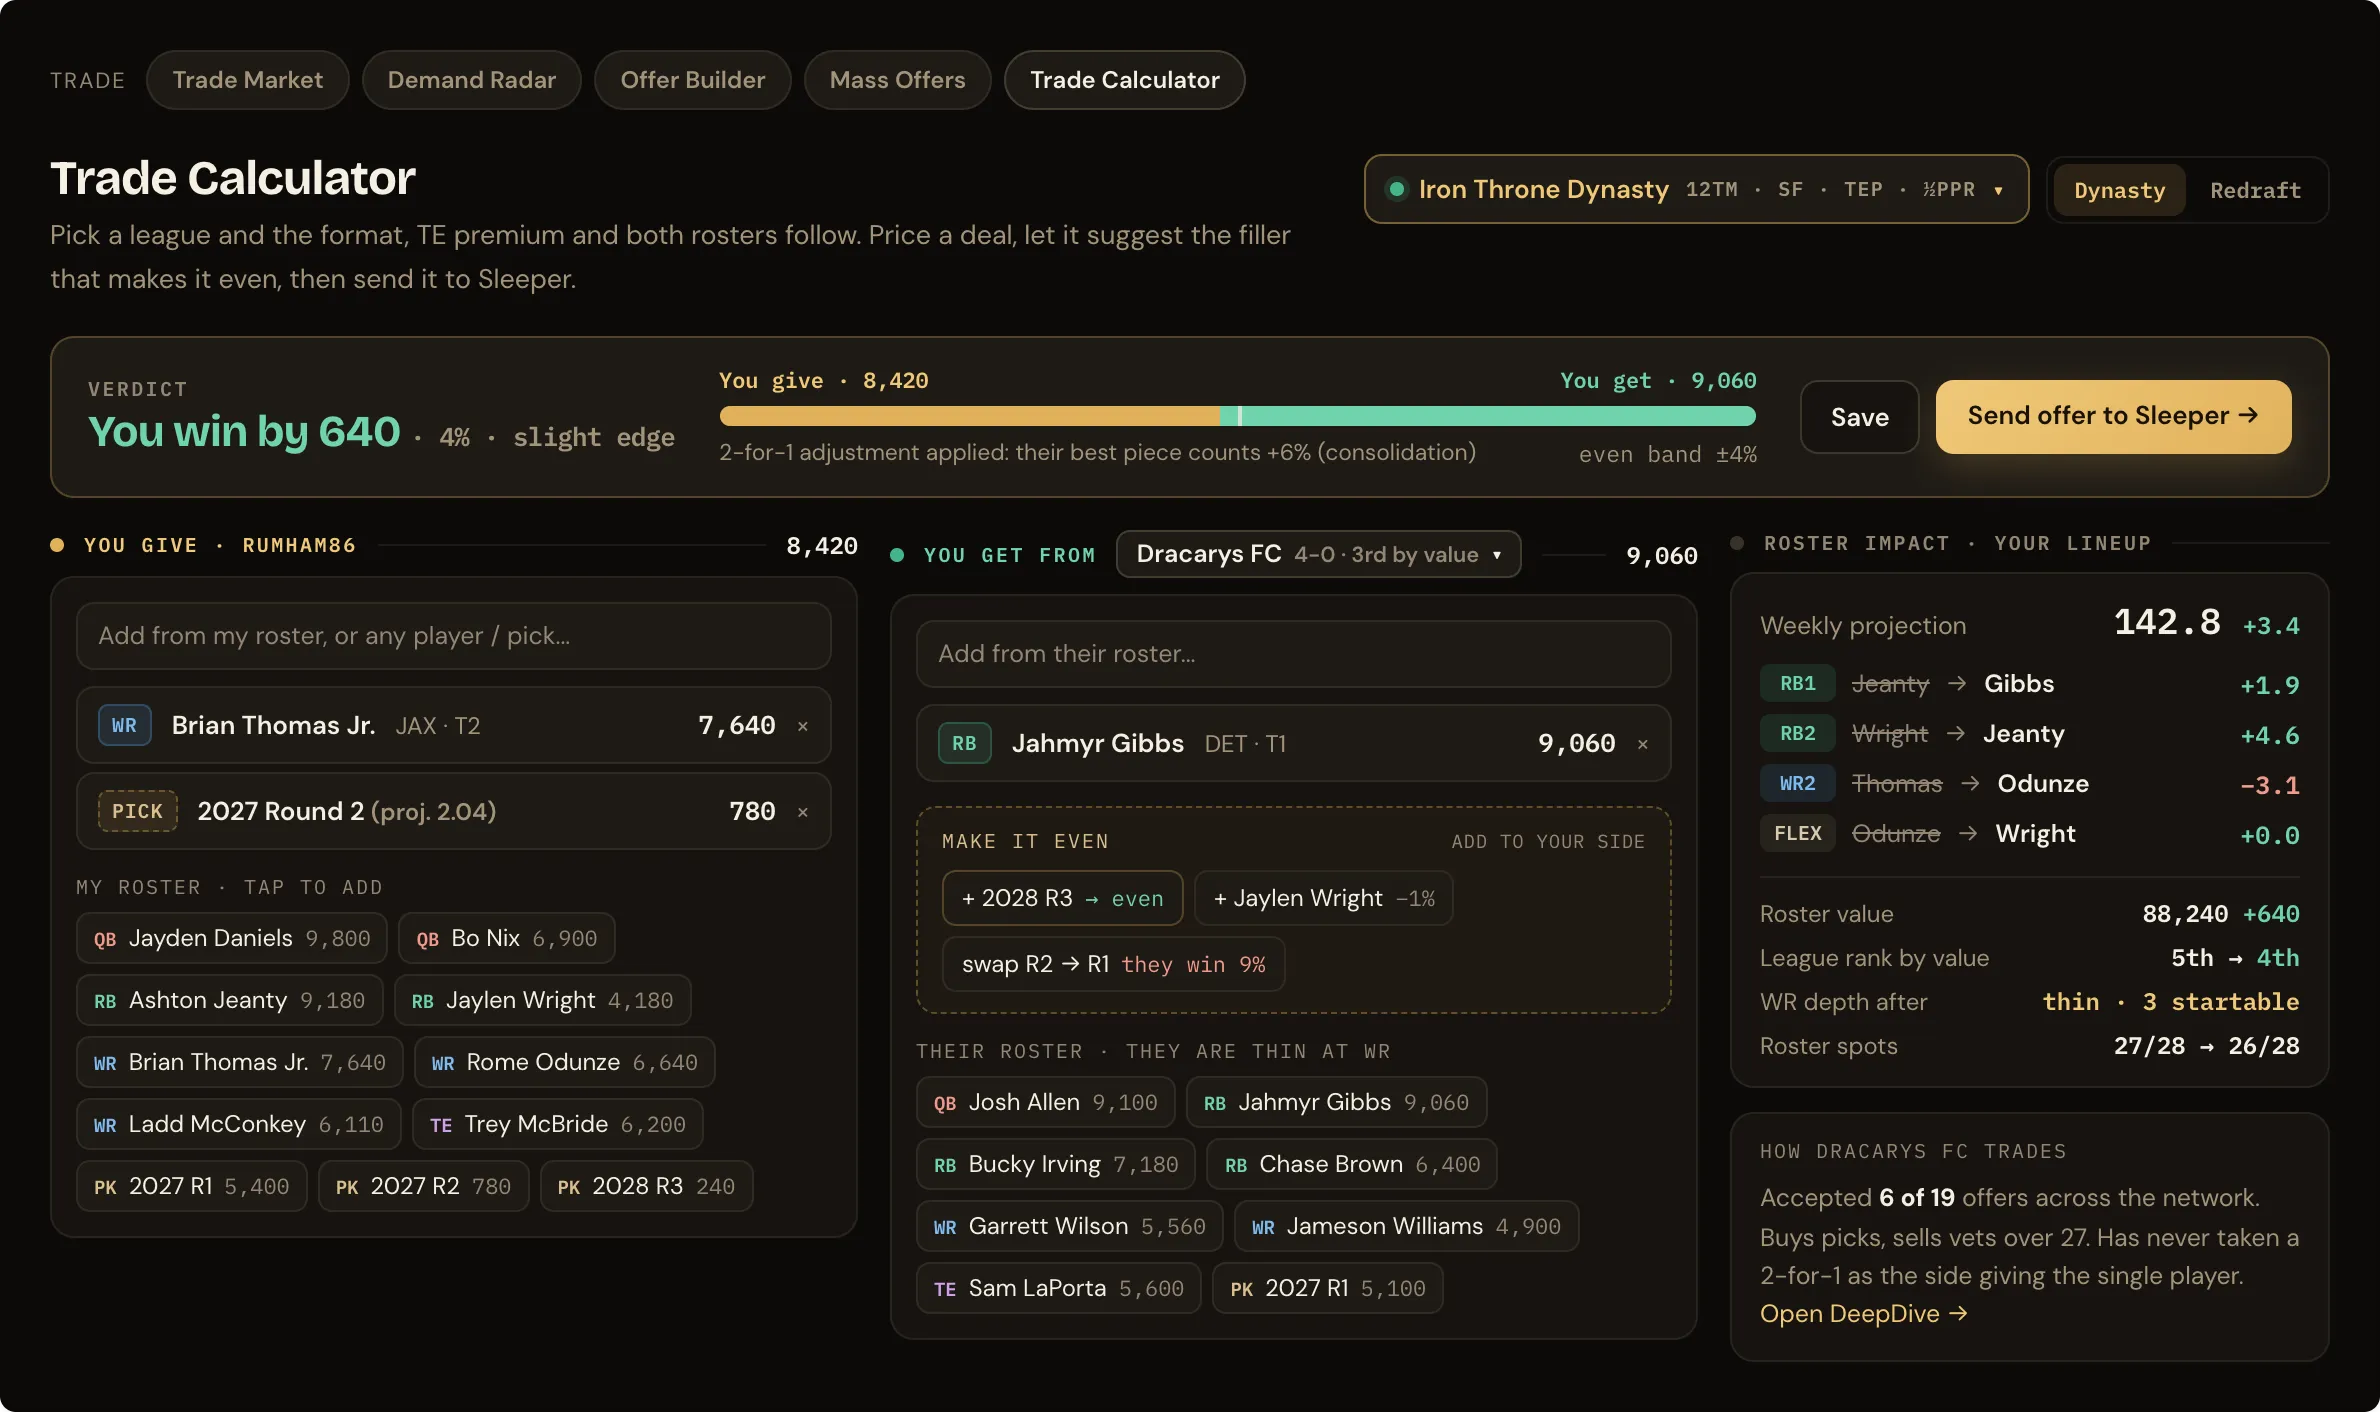Screen dimensions: 2380x1412
Task: Open the Trade Market tab
Action: [x=247, y=80]
